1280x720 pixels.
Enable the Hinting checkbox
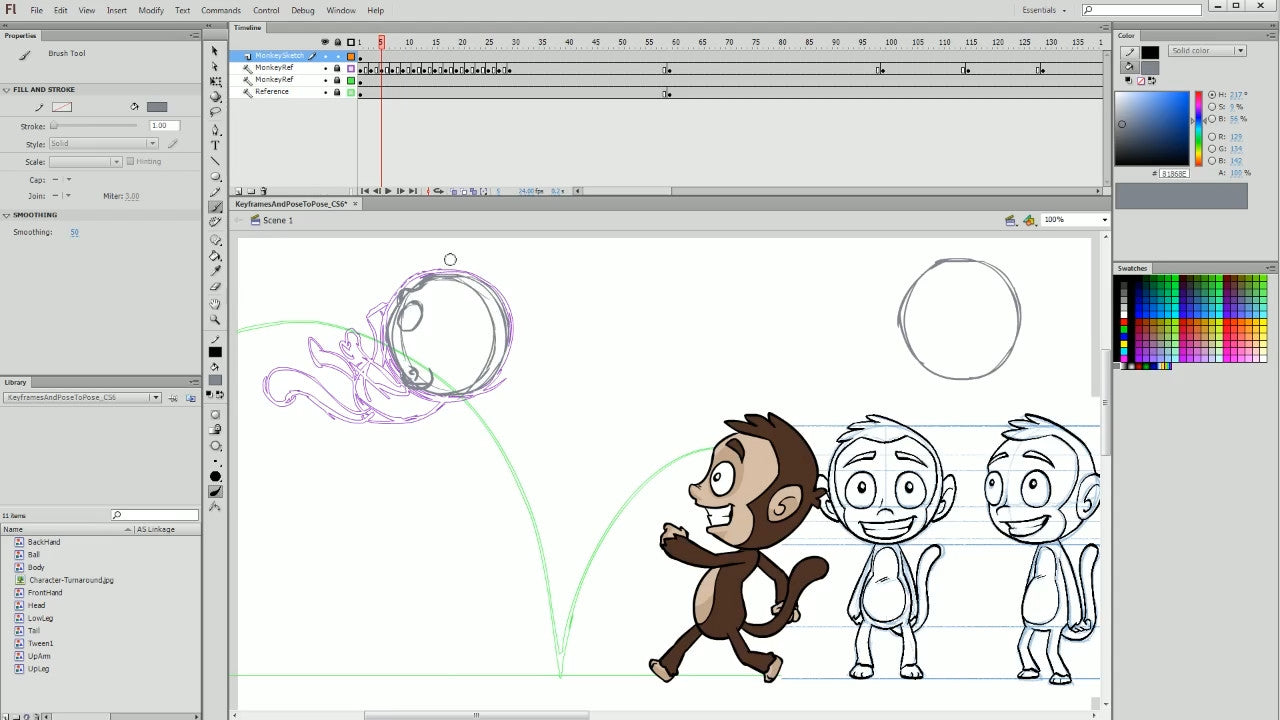pyautogui.click(x=131, y=162)
